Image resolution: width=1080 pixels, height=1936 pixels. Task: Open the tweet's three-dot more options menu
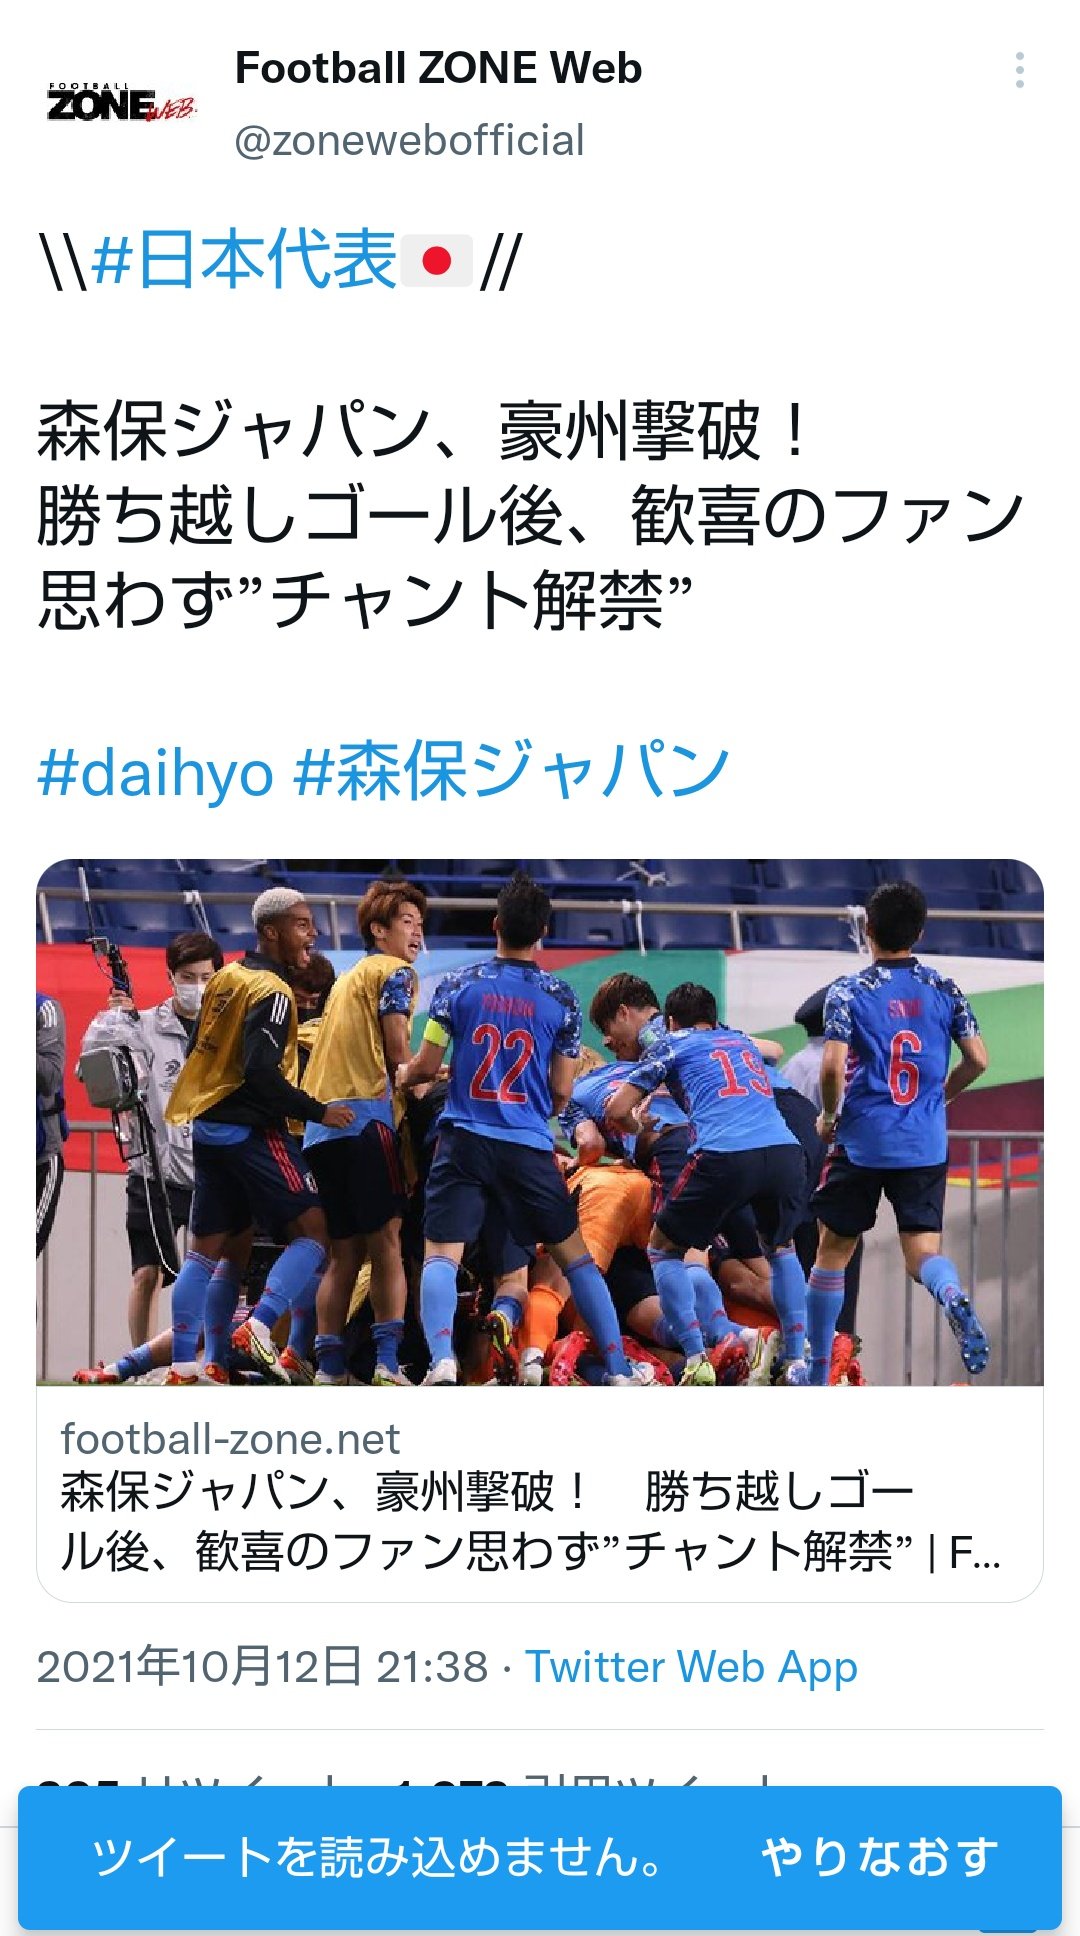point(1019,70)
